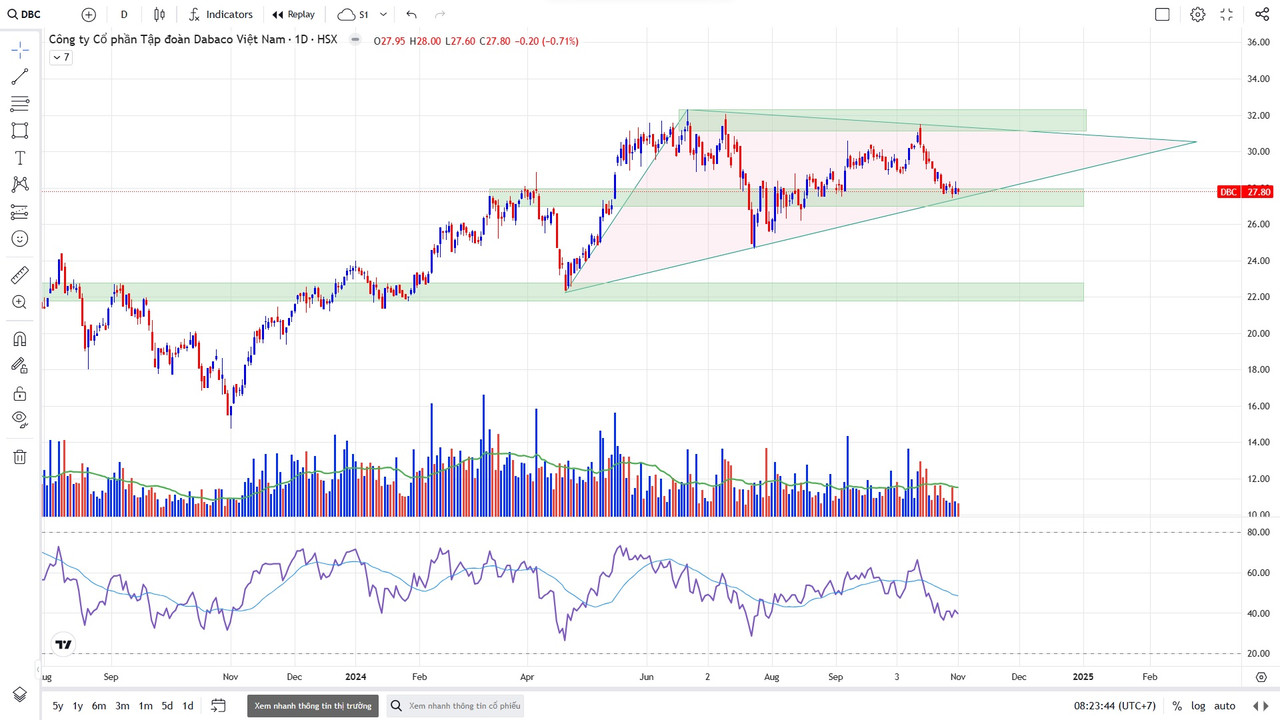This screenshot has height=720, width=1280.
Task: Select the 1m date range
Action: [x=145, y=706]
